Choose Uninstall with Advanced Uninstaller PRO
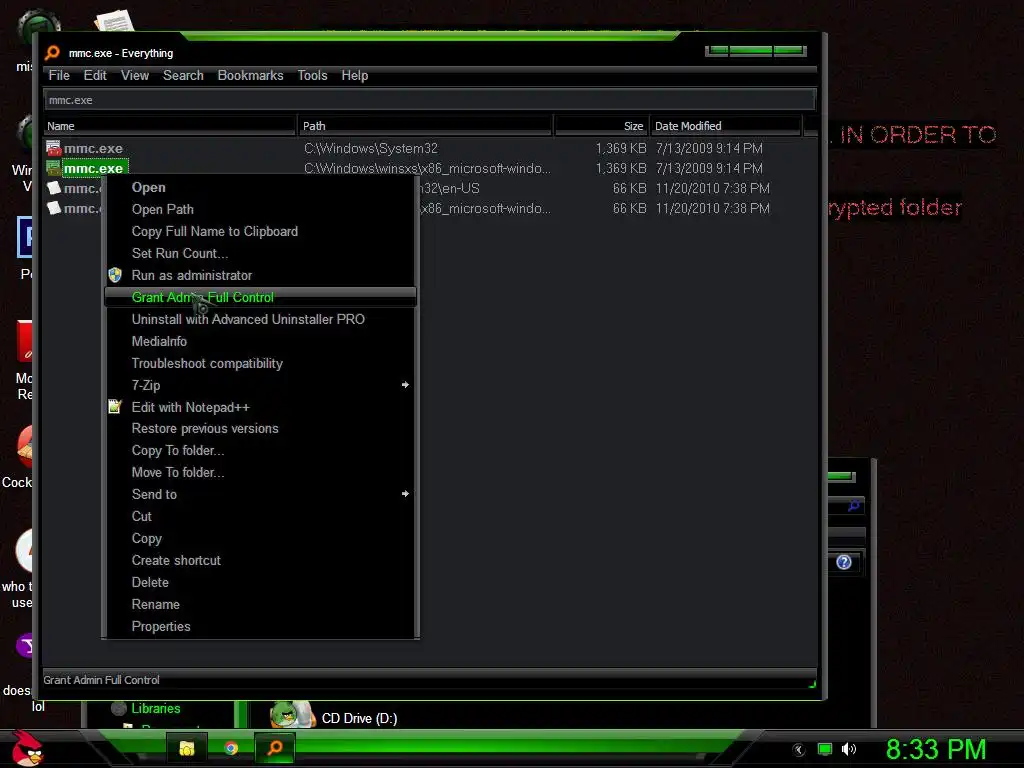 pyautogui.click(x=260, y=319)
